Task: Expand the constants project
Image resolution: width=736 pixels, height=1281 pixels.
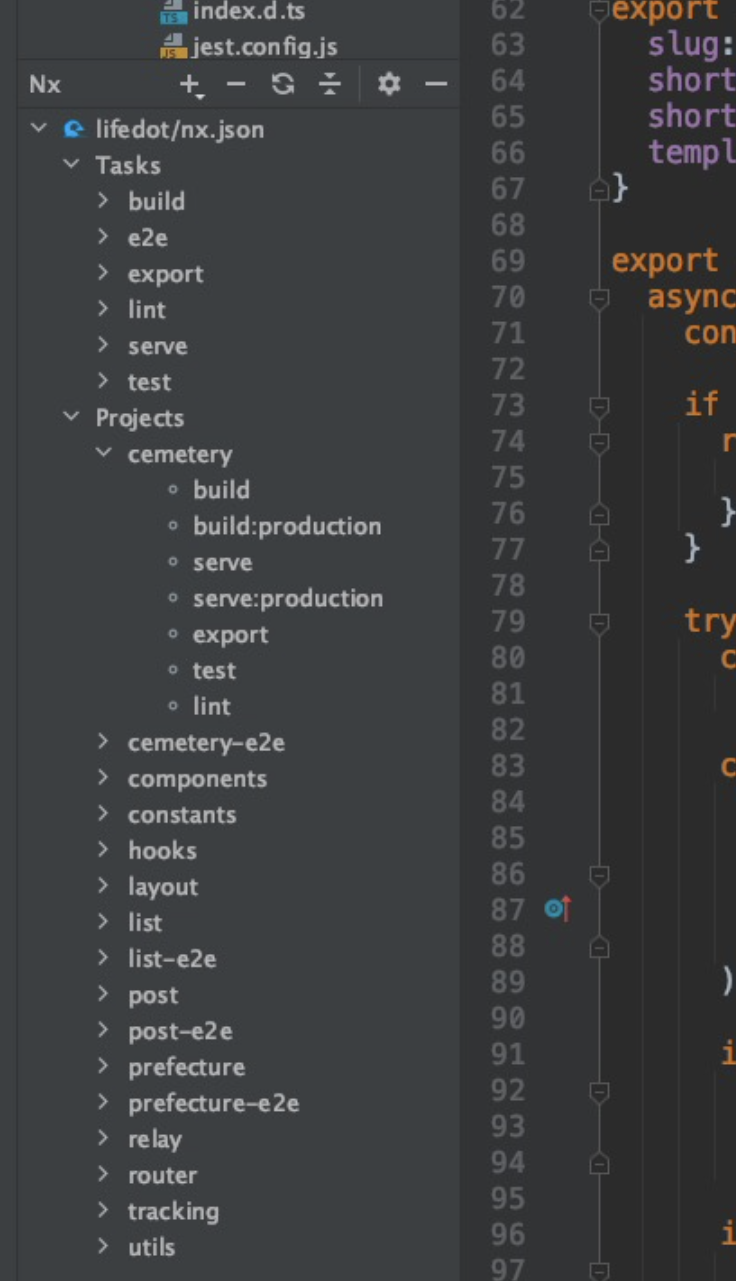Action: tap(103, 814)
